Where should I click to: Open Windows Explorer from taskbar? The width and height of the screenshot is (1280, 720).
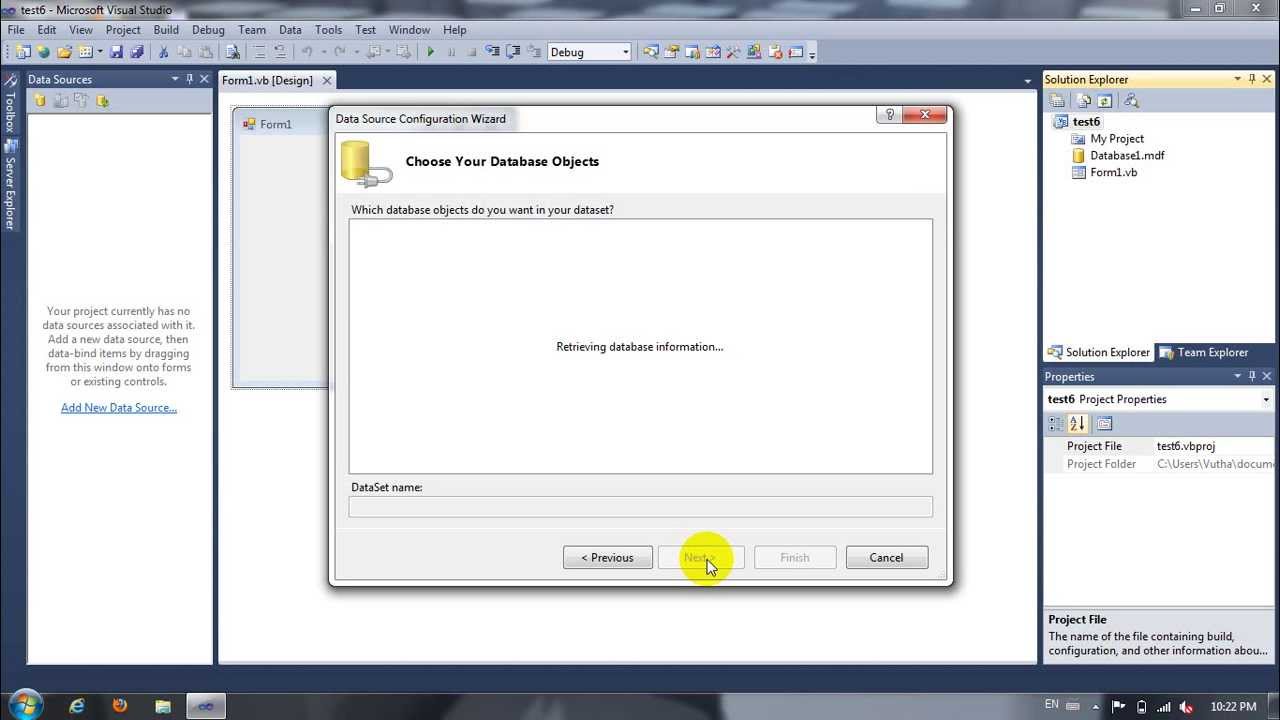pos(163,706)
